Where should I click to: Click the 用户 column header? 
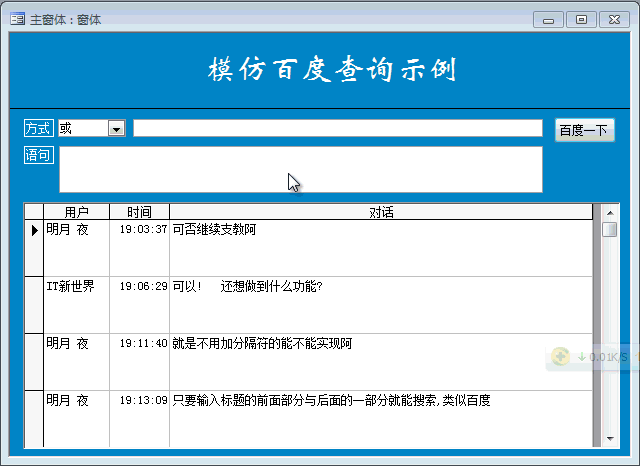click(76, 212)
